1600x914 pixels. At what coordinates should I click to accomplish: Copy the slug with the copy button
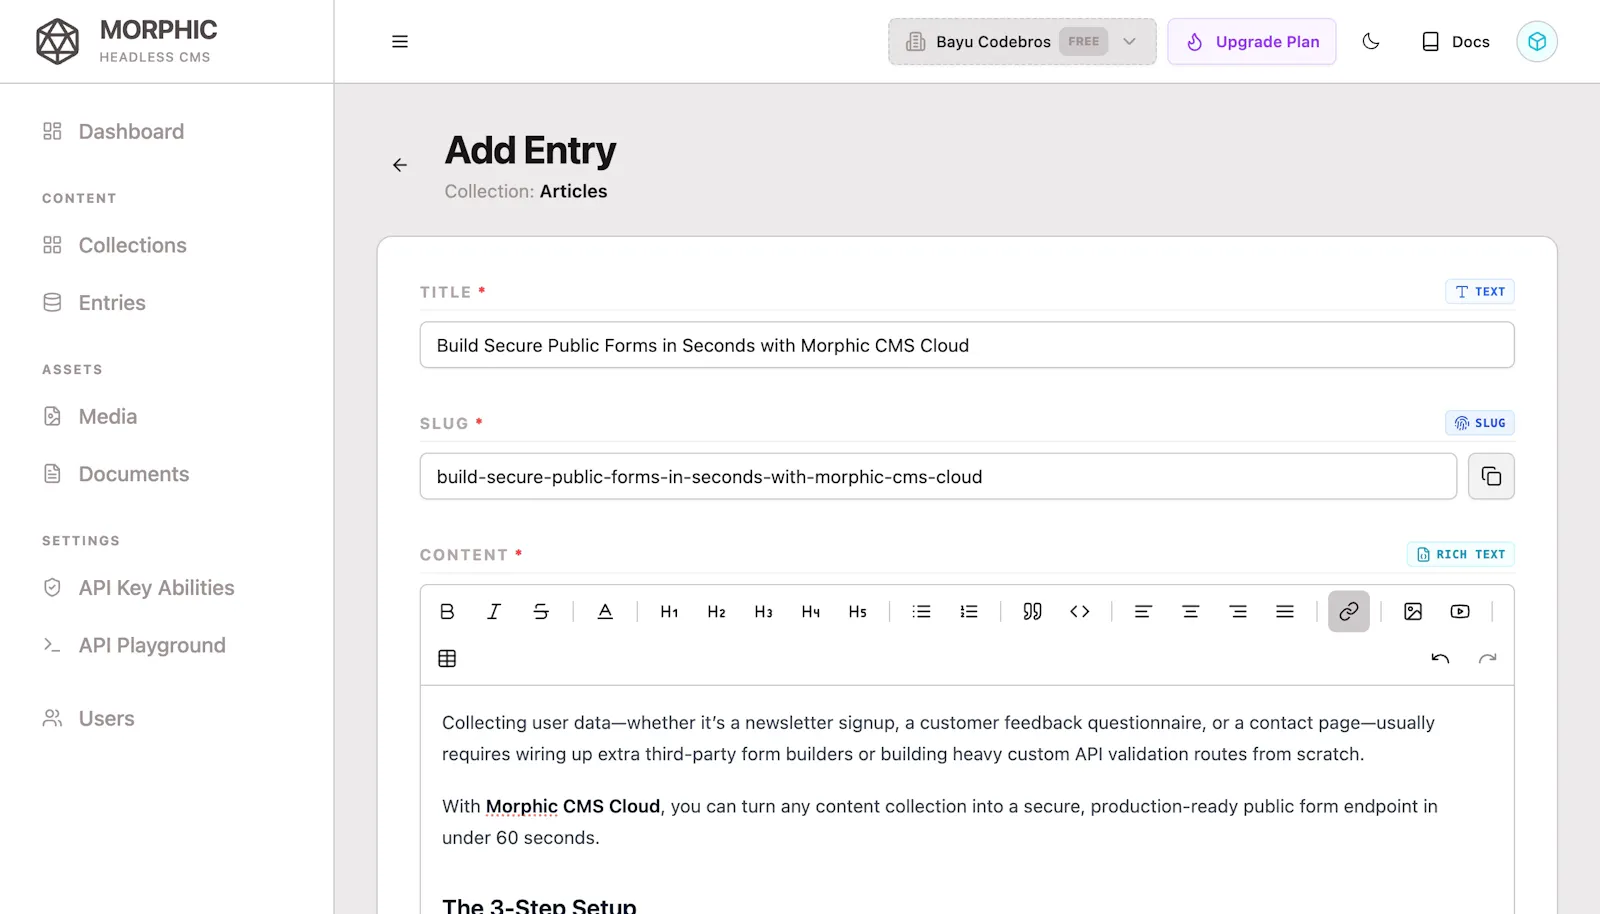click(x=1491, y=476)
